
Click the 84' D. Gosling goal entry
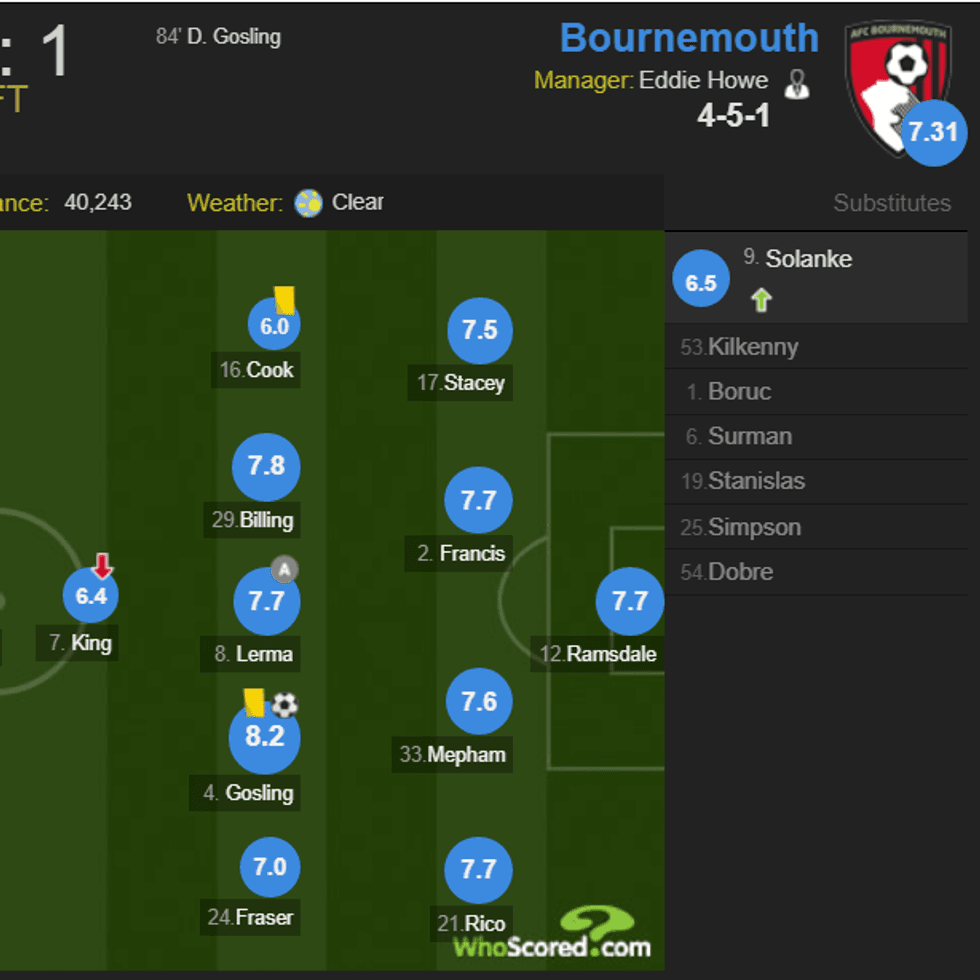(x=218, y=37)
